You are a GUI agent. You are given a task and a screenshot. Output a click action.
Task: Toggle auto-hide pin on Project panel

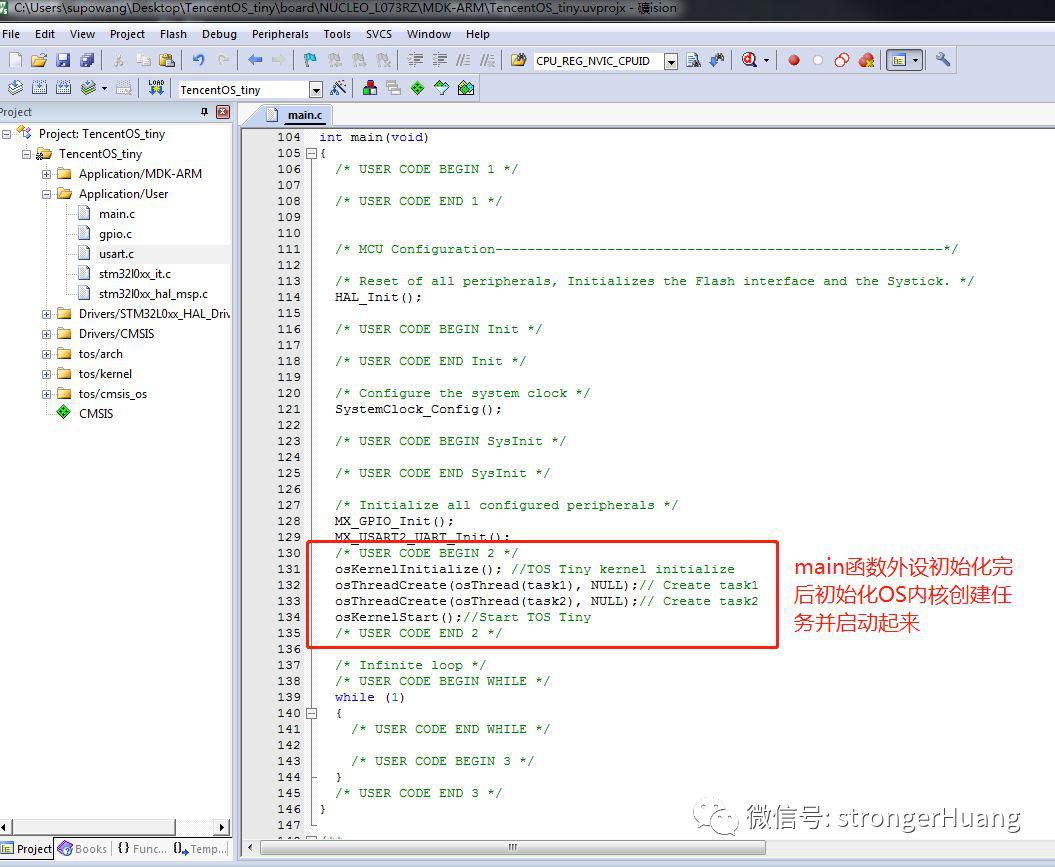205,112
